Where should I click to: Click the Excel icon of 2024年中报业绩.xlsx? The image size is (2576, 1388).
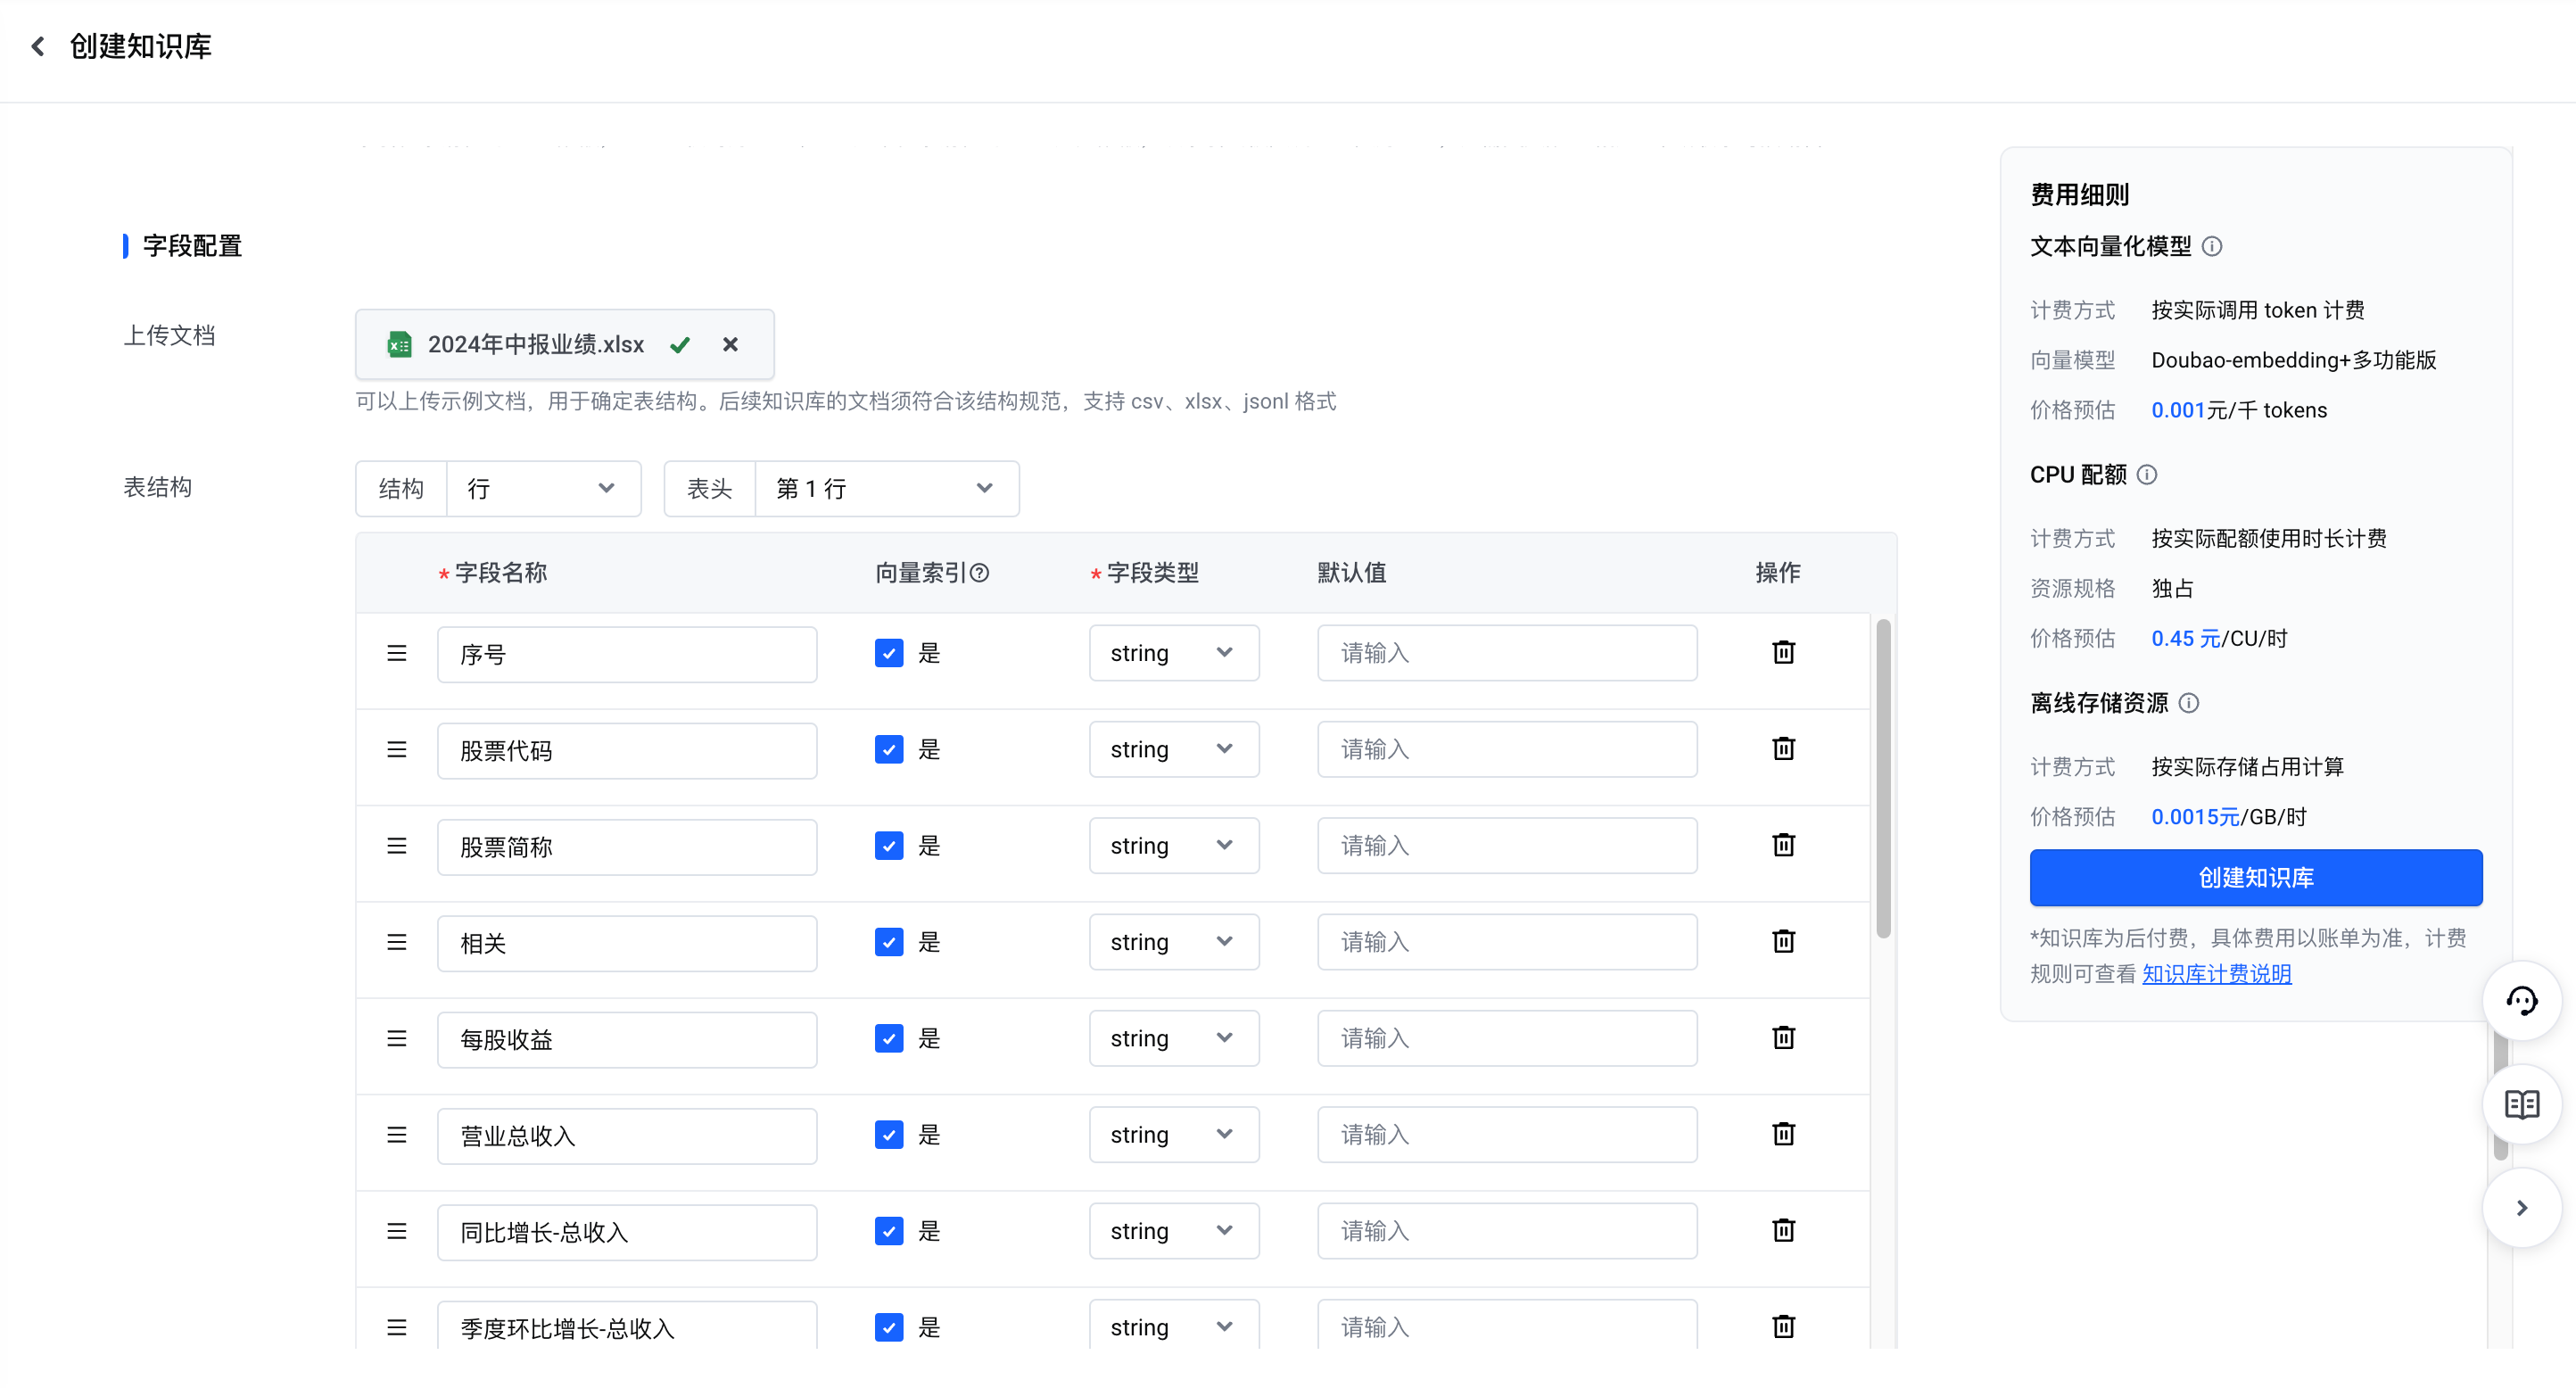point(400,344)
